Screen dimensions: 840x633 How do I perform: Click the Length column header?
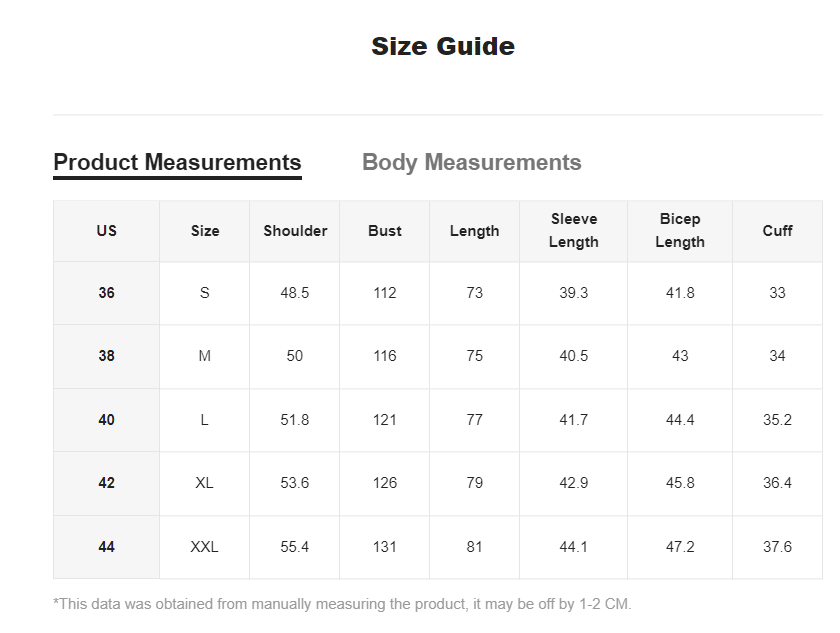[474, 231]
